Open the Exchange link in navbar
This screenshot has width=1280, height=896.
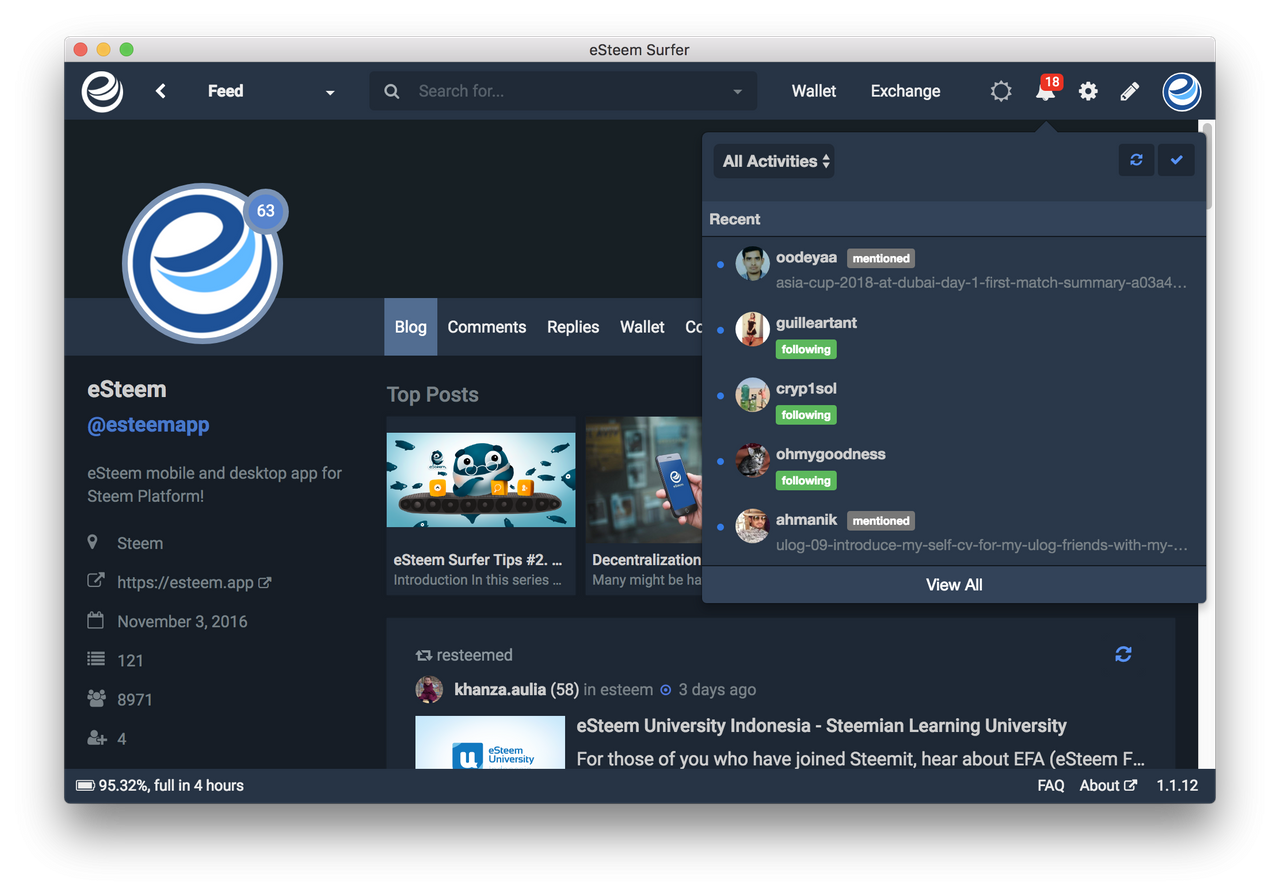[x=905, y=91]
